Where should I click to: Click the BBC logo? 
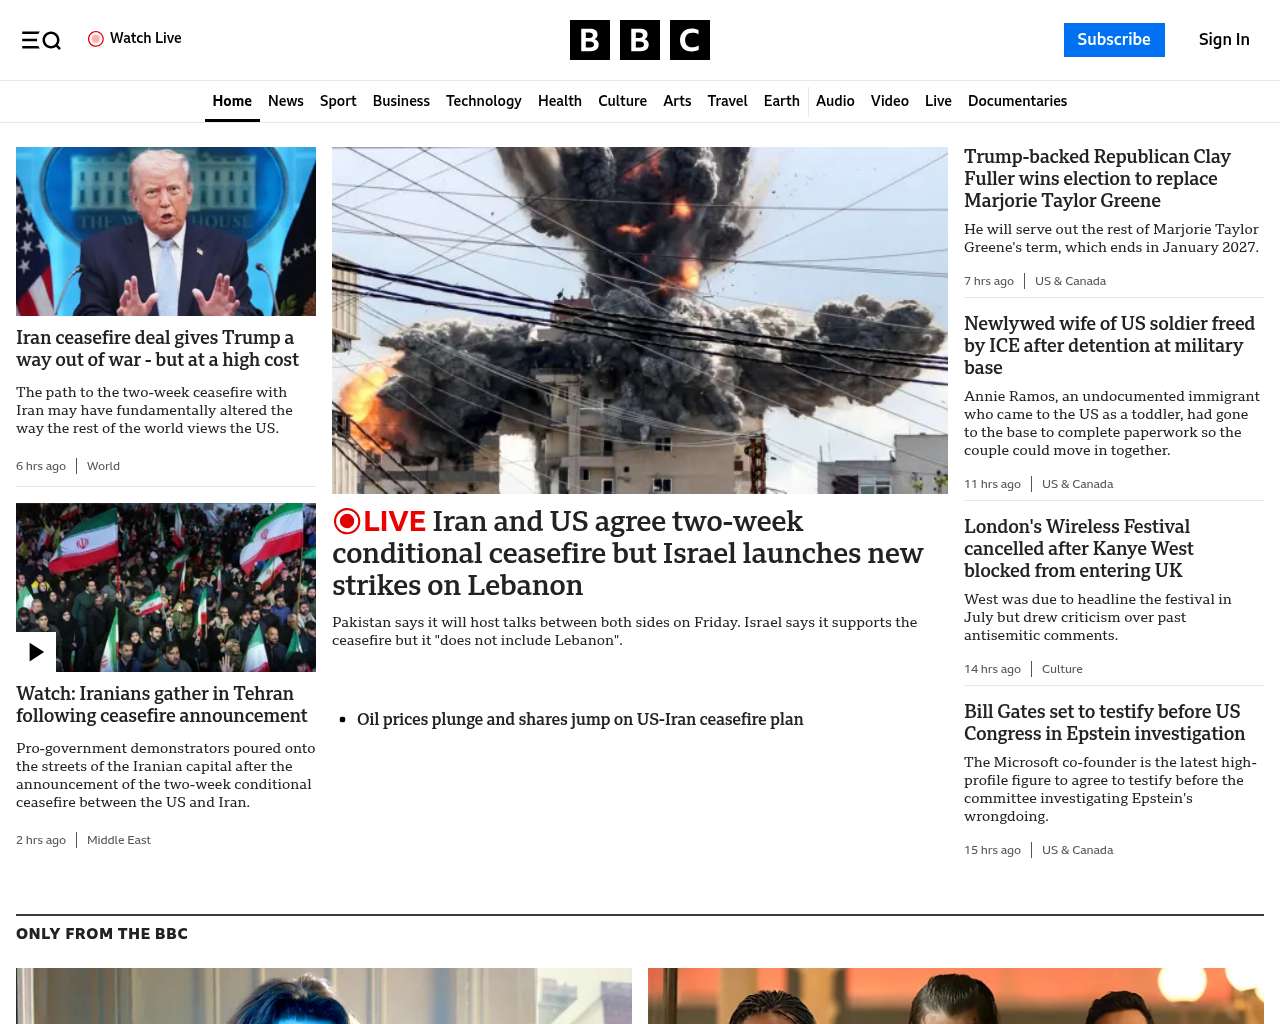point(639,40)
